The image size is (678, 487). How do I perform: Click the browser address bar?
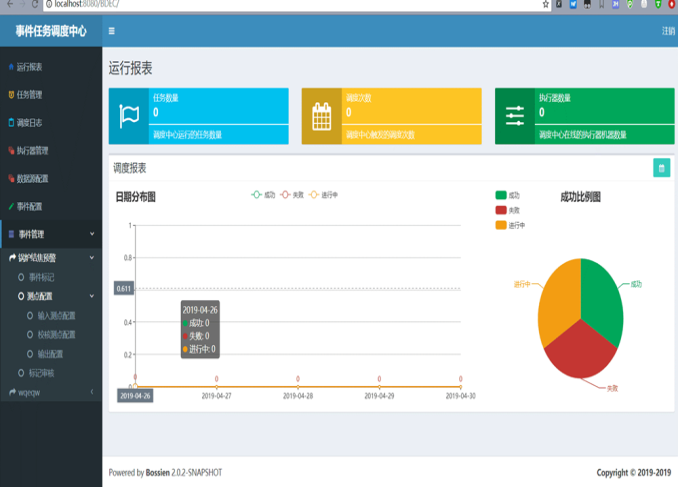(300, 5)
